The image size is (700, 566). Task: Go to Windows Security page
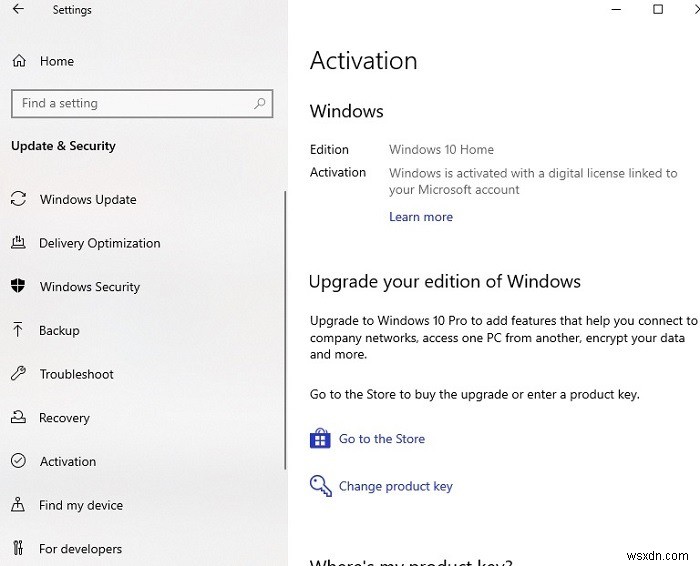coord(90,287)
